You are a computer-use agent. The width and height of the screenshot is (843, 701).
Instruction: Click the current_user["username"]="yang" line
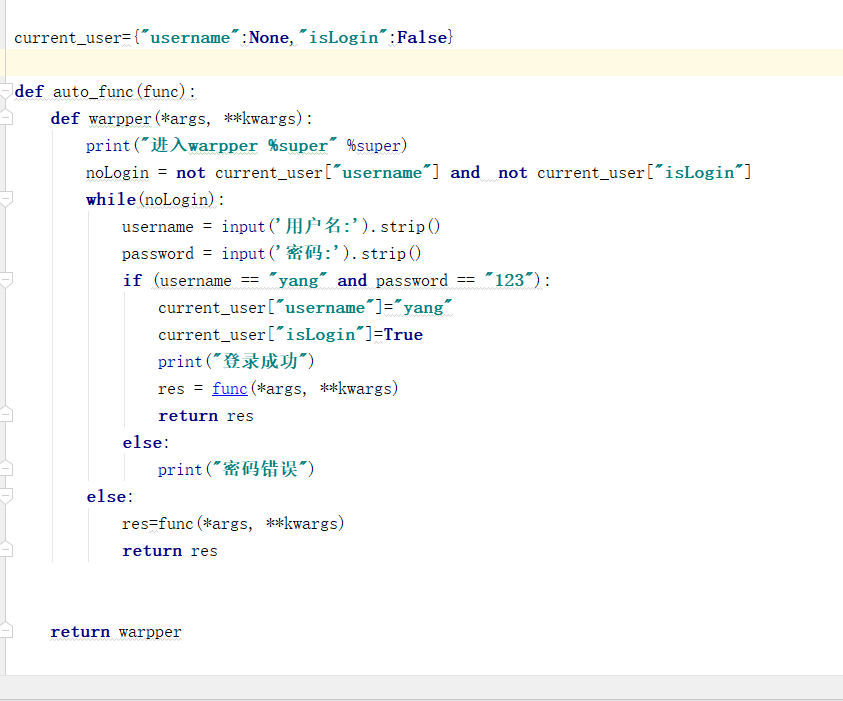pos(305,308)
